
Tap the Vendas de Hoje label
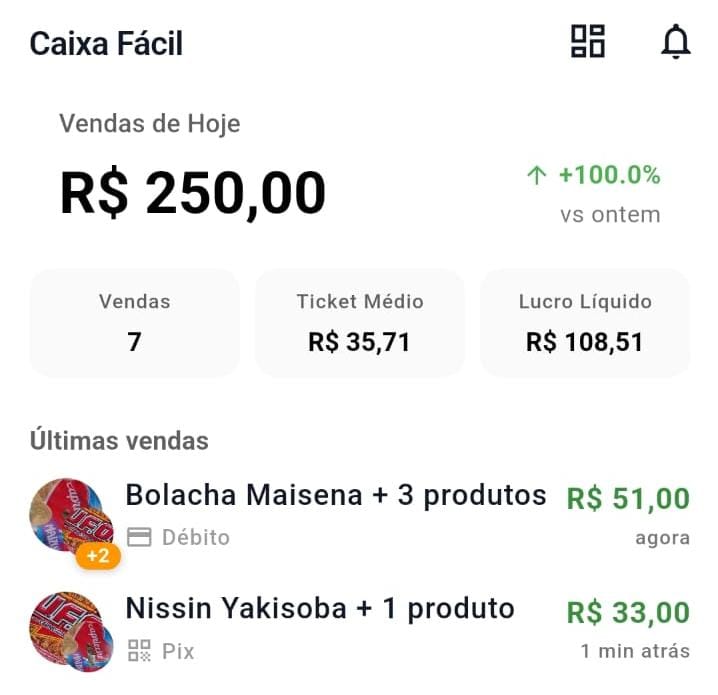pos(150,124)
